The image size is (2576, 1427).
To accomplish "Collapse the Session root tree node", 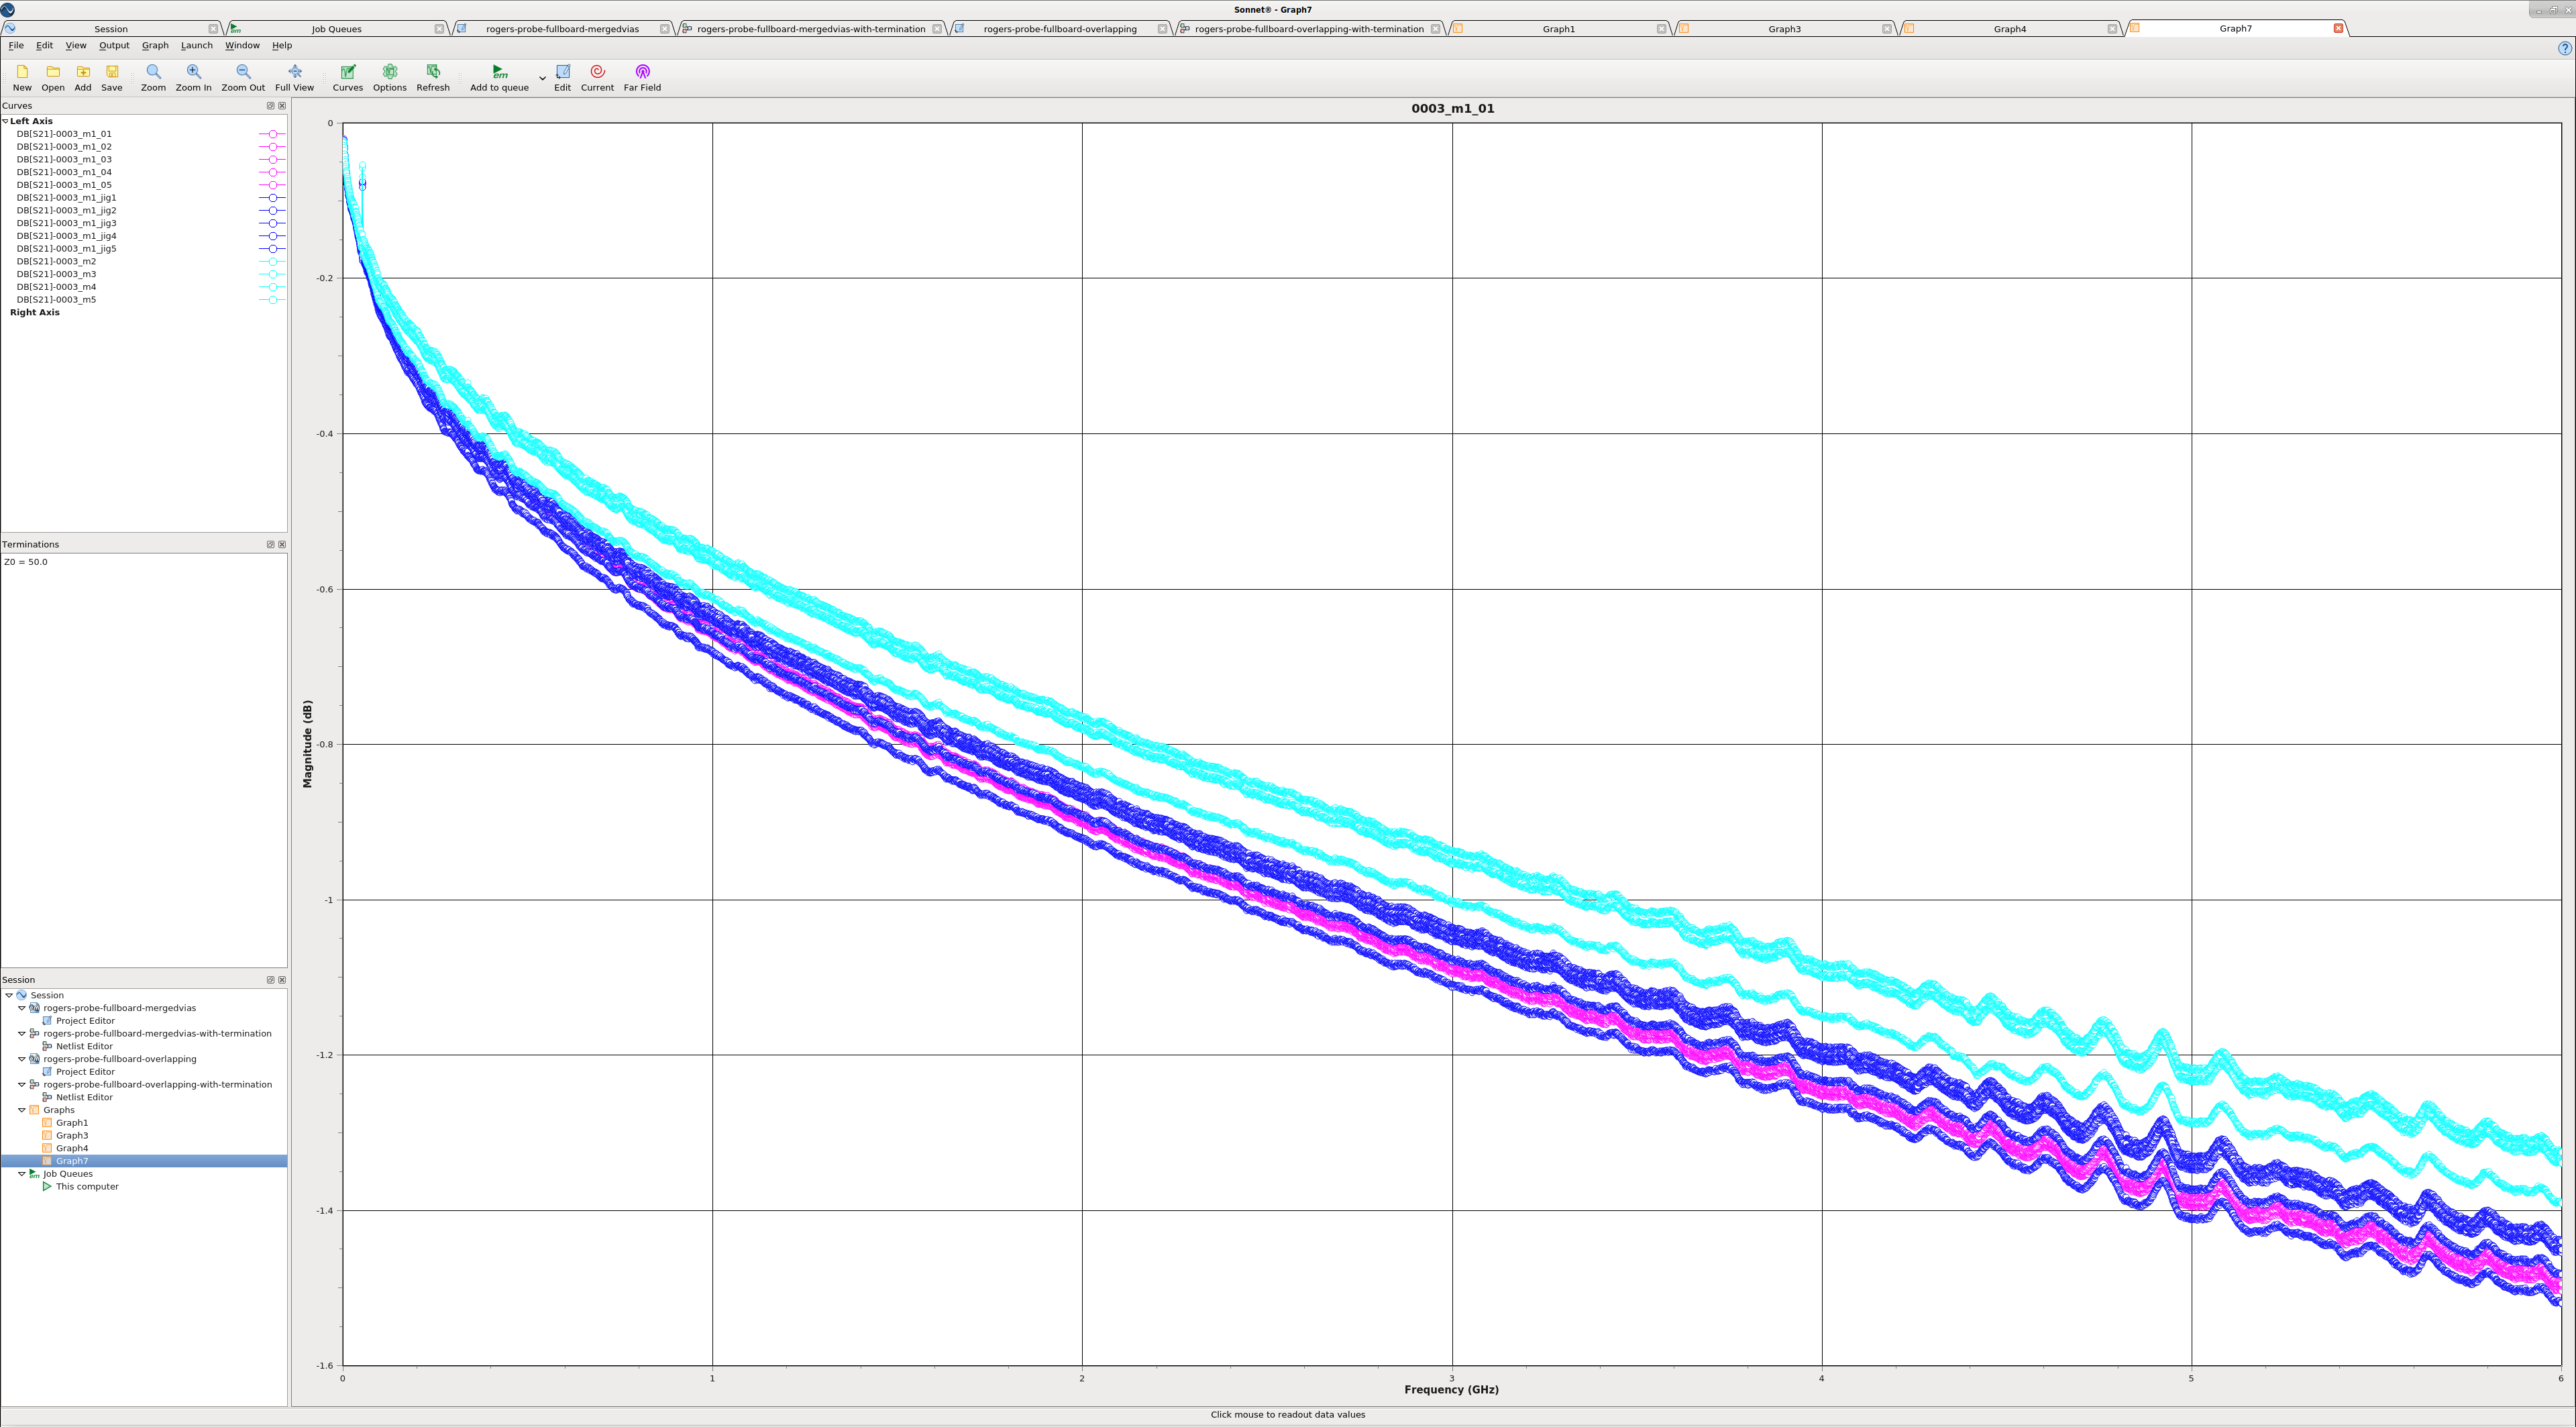I will pyautogui.click(x=9, y=995).
